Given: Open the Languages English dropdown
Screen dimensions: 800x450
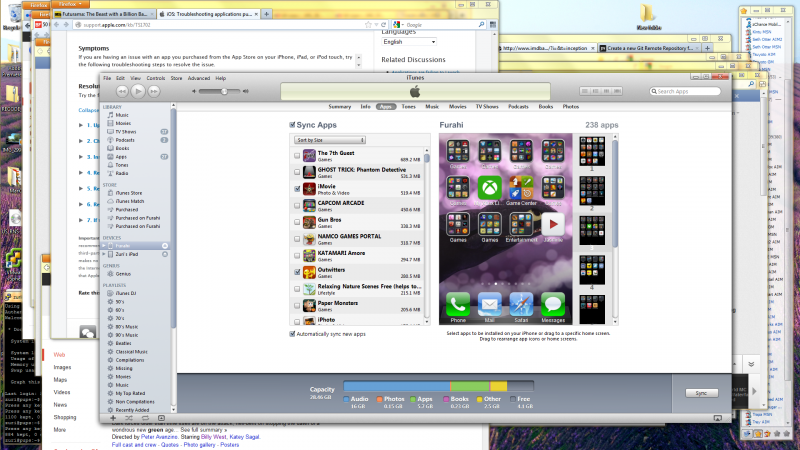Looking at the screenshot, I should click(410, 42).
